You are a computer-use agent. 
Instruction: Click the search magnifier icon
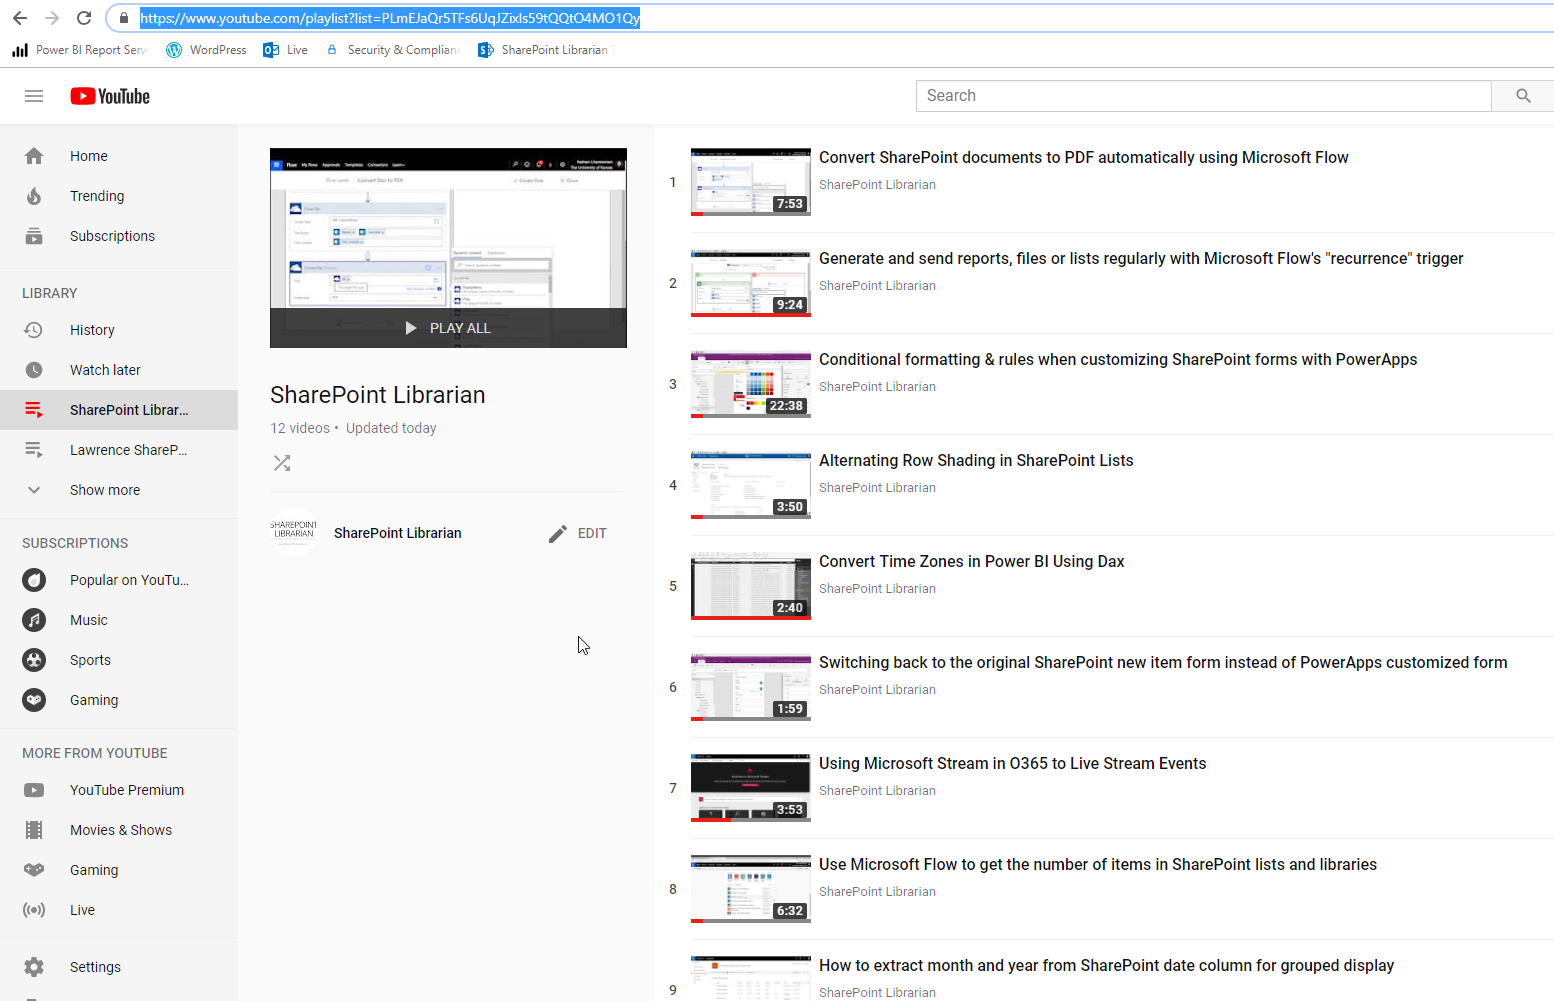[1521, 95]
